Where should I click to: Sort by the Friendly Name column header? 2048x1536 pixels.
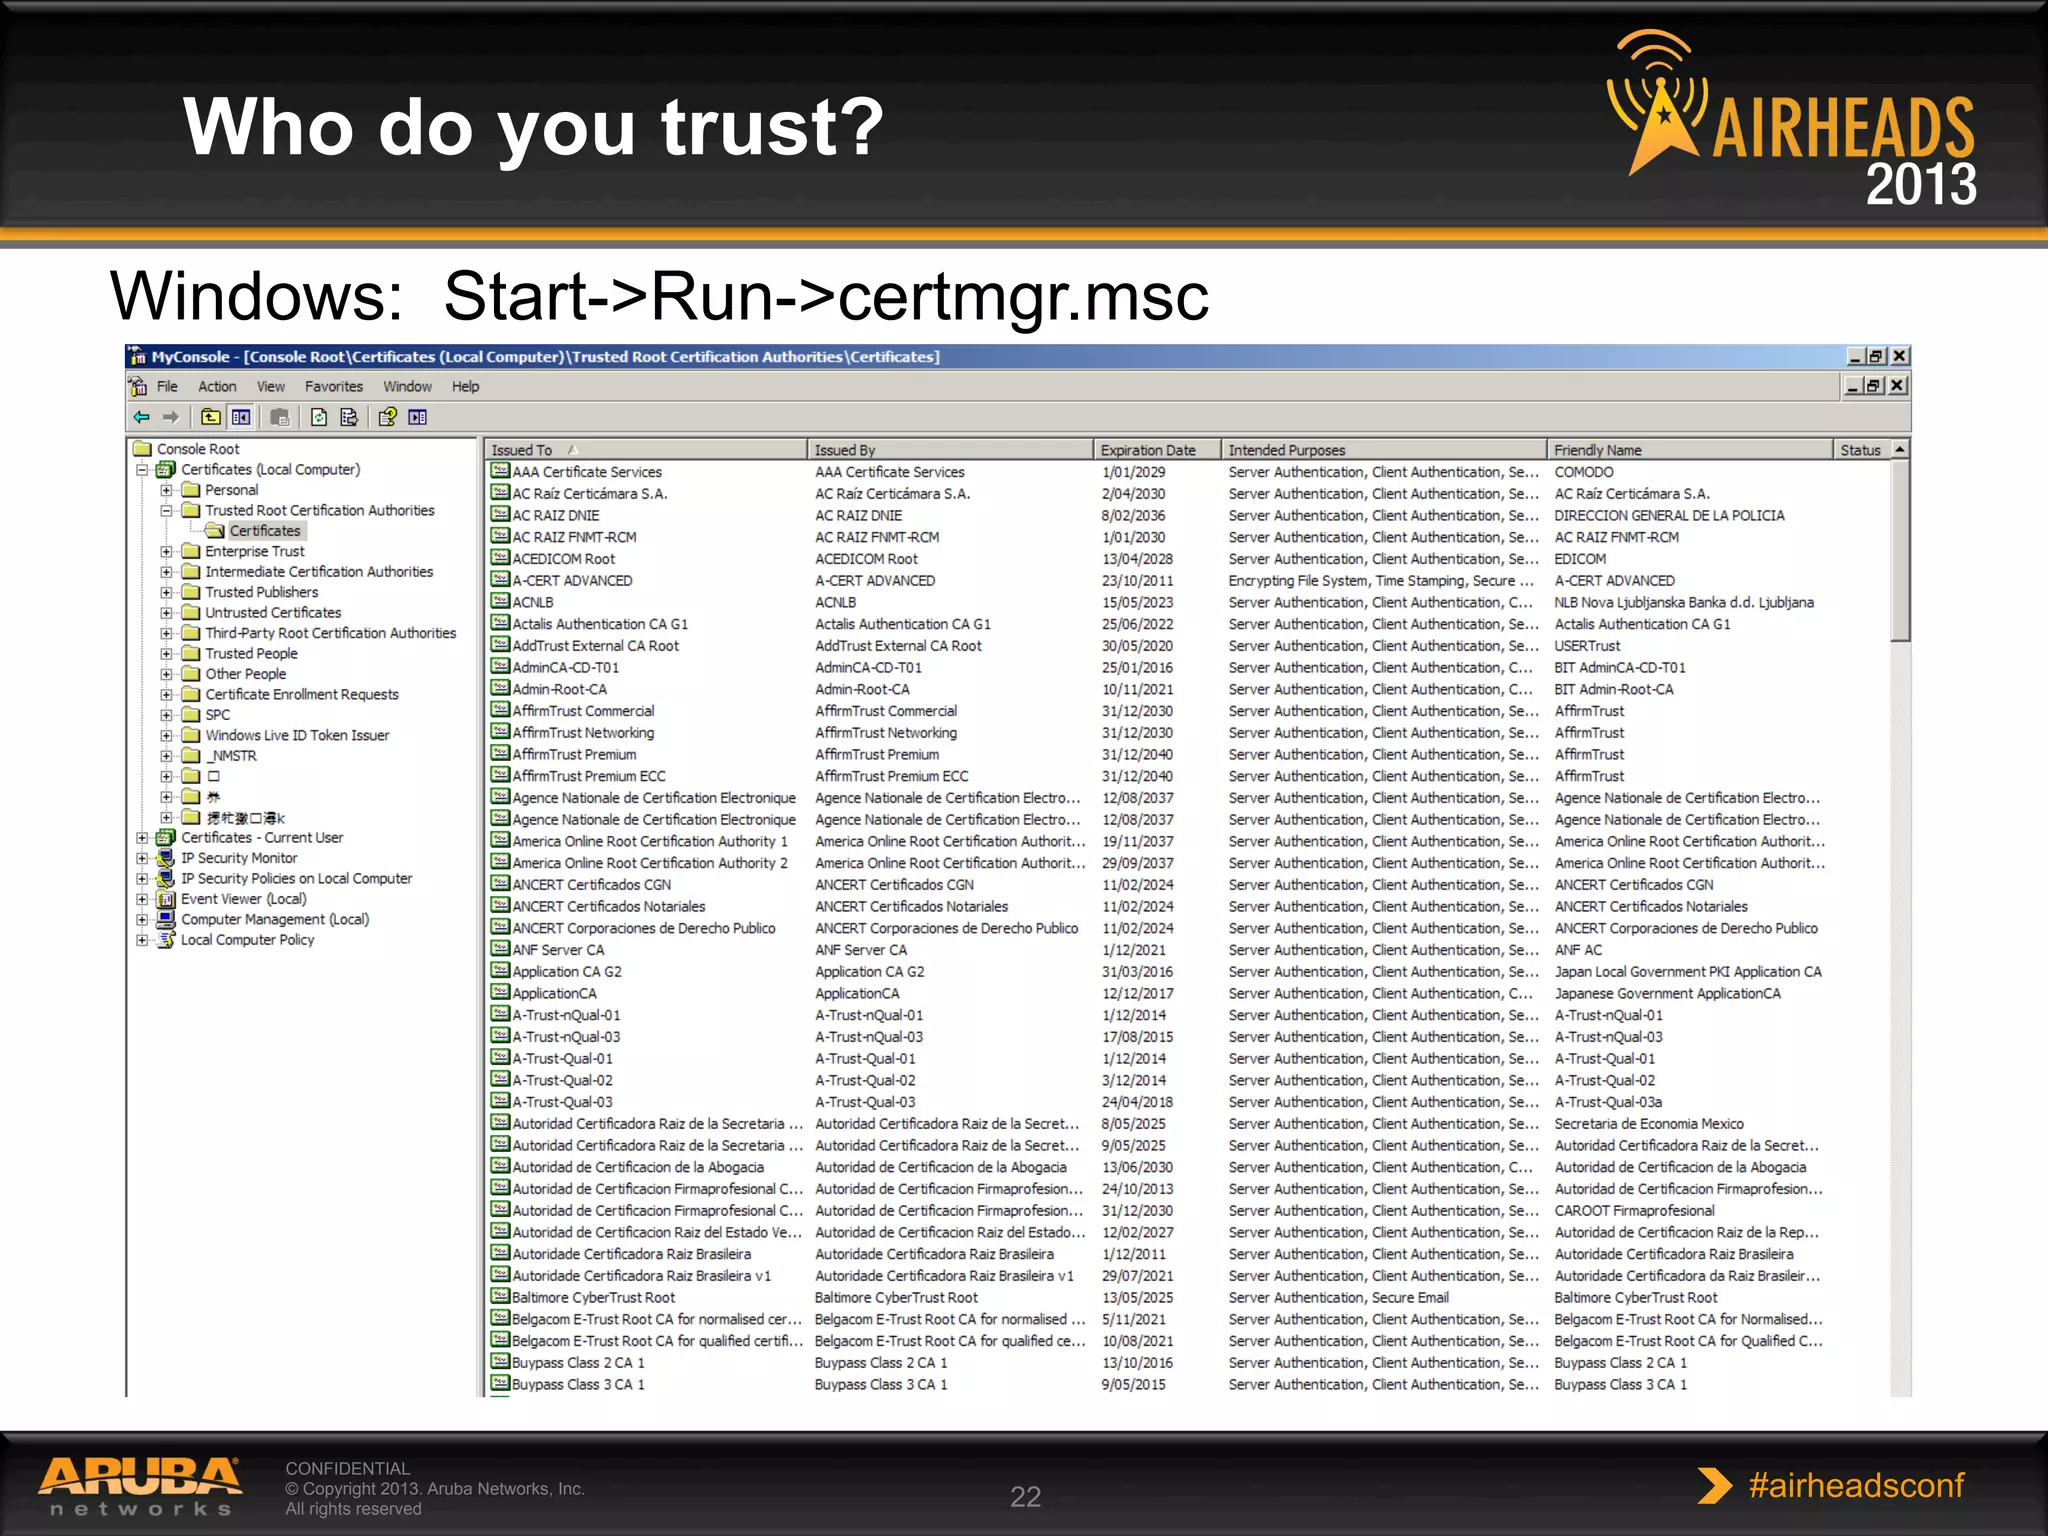(1690, 450)
